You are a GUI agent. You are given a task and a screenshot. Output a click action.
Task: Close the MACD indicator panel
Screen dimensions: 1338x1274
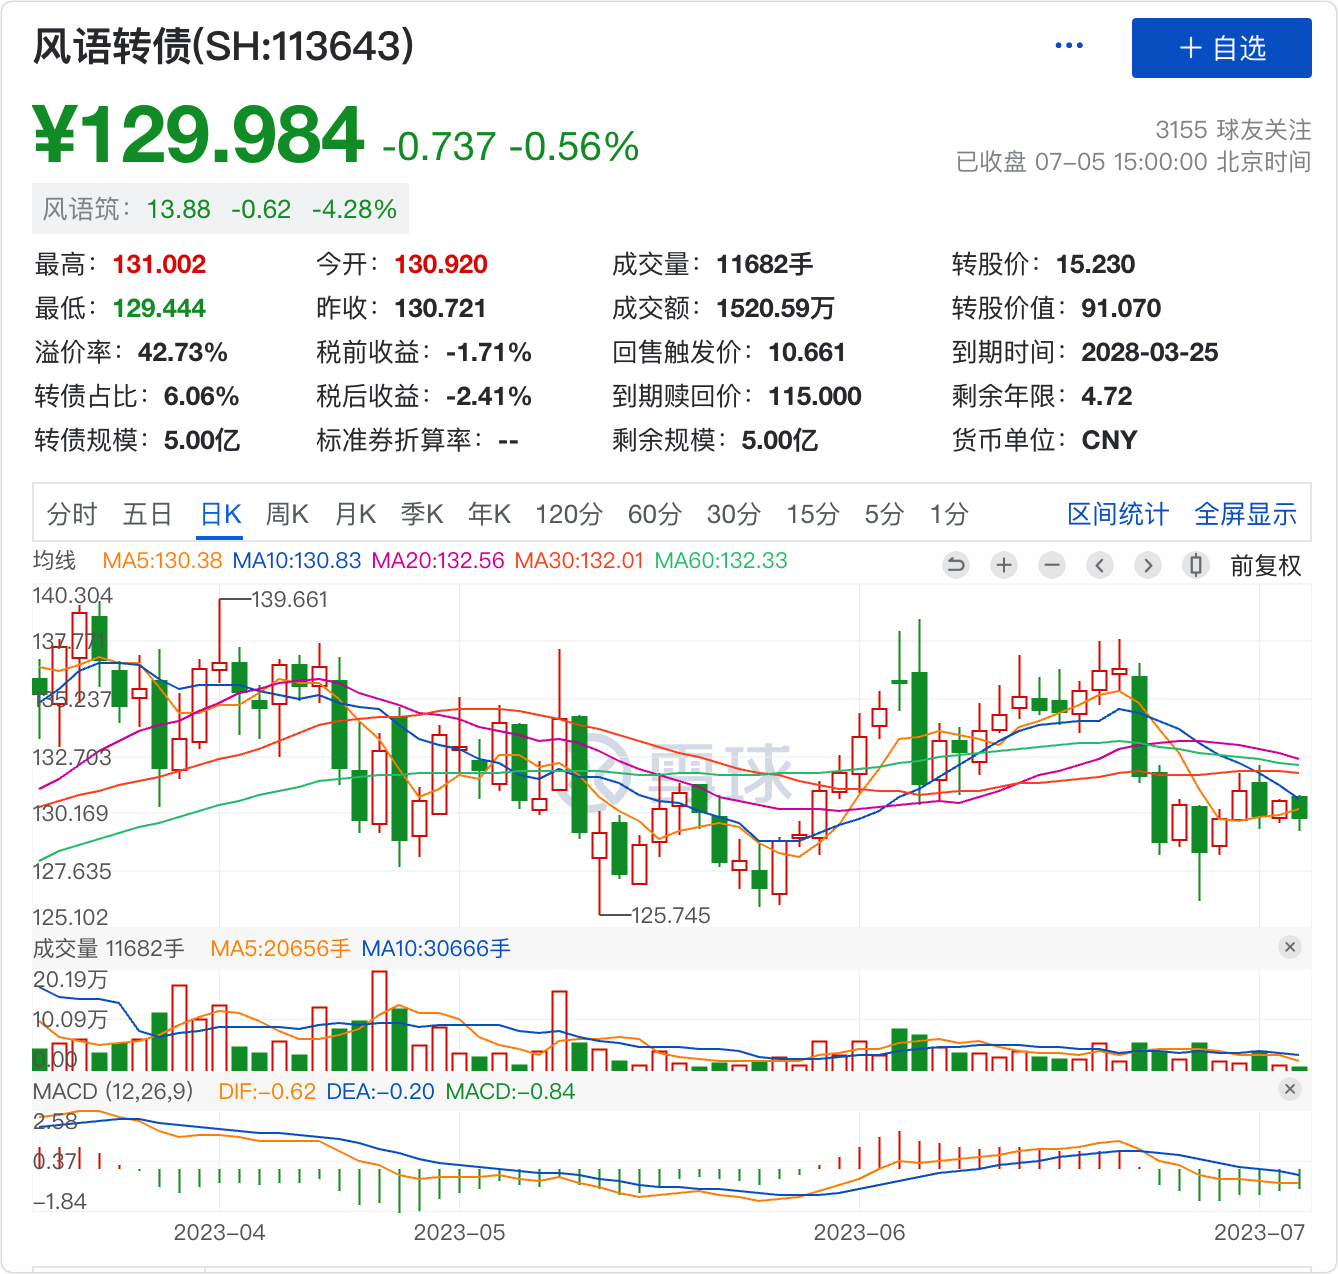pos(1290,1090)
